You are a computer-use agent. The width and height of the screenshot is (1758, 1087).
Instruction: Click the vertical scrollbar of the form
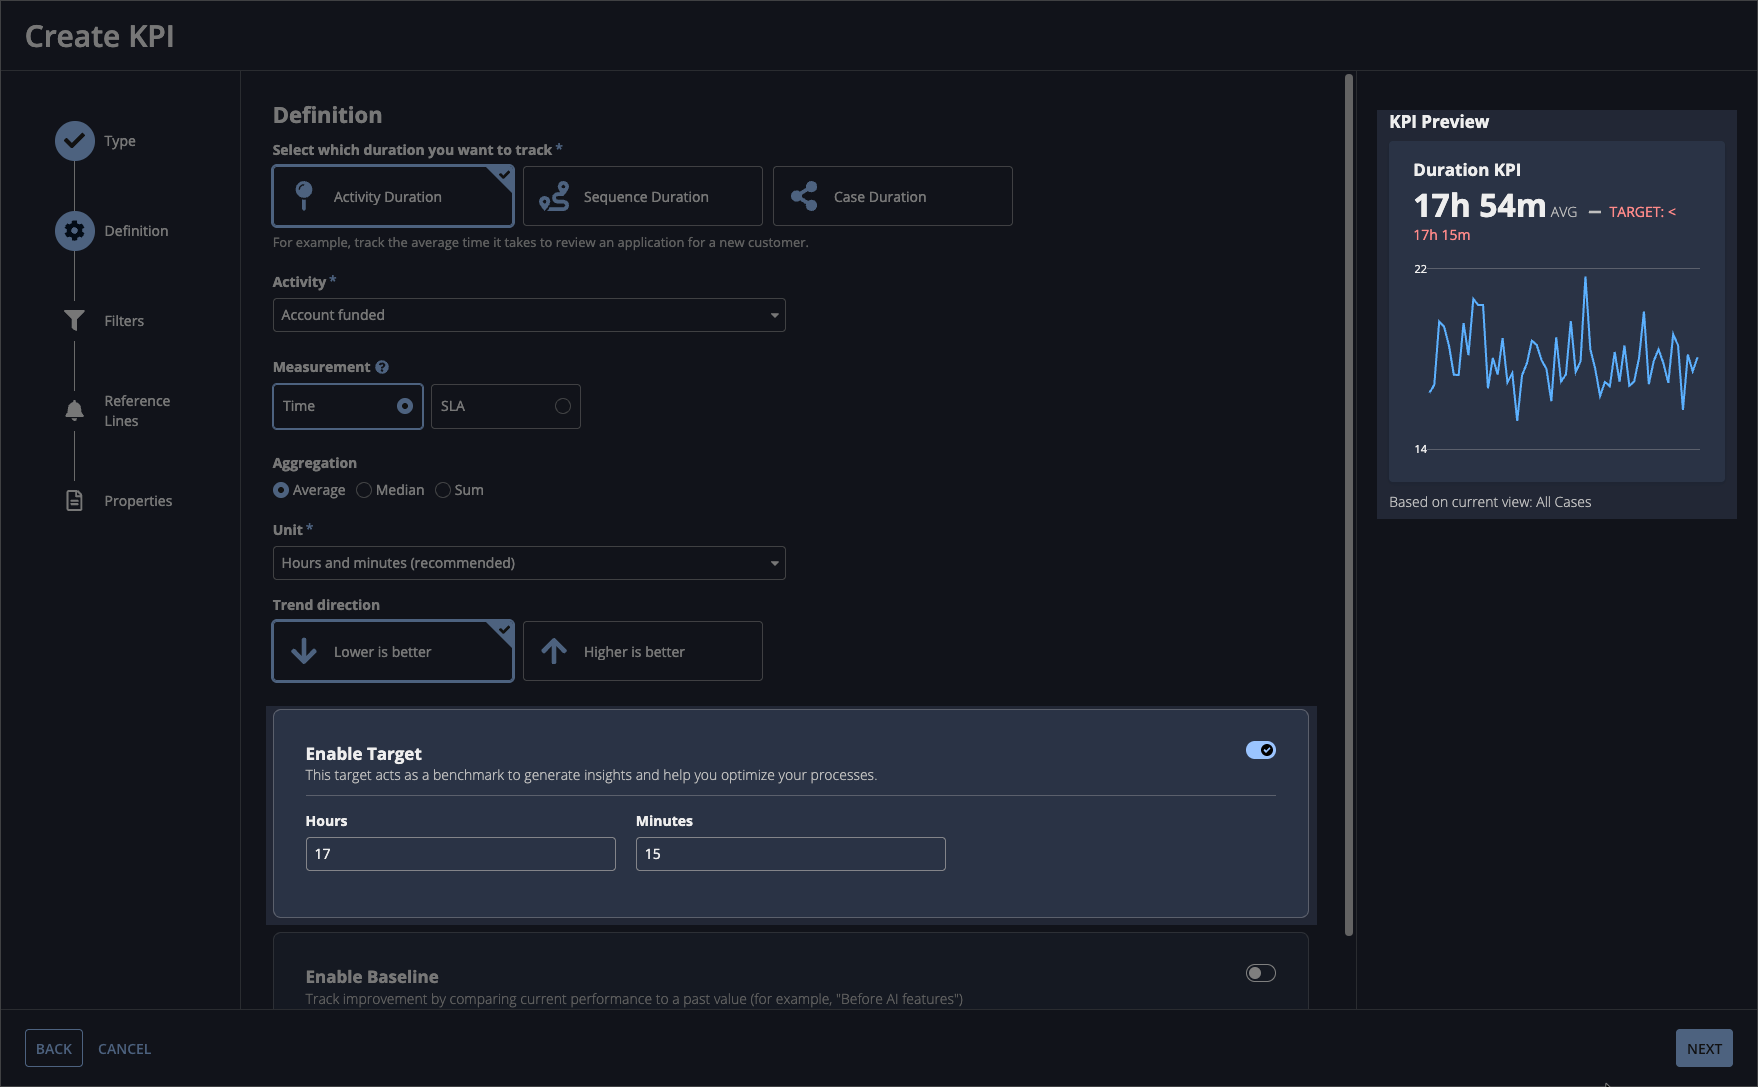coord(1349,505)
